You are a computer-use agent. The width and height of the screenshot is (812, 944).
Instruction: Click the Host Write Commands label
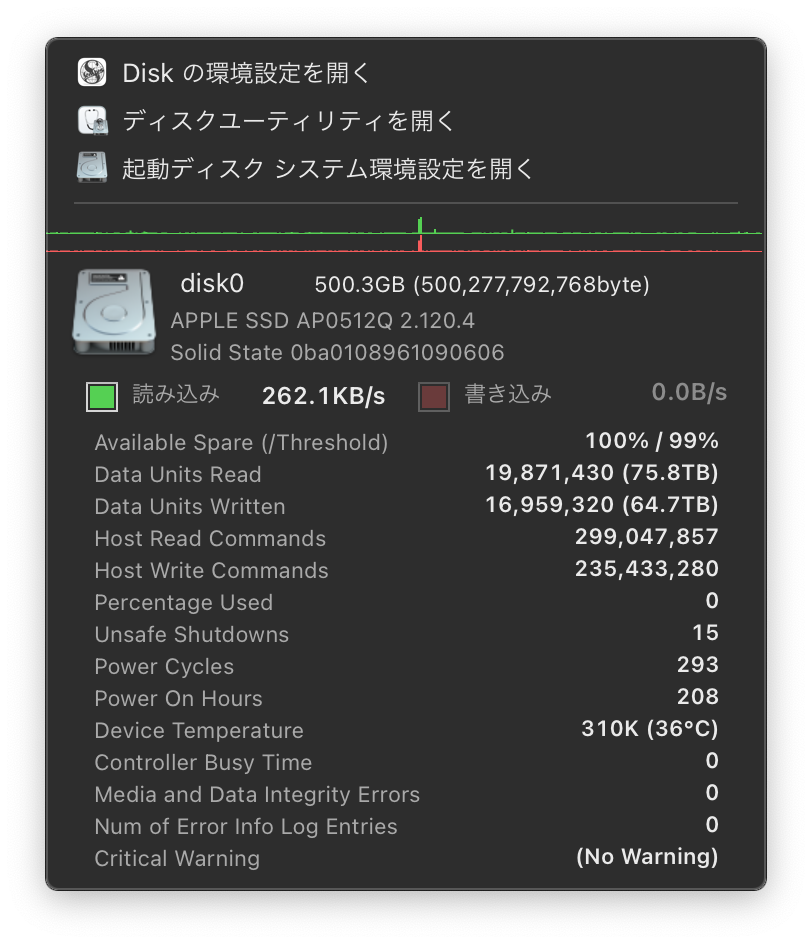pos(211,570)
